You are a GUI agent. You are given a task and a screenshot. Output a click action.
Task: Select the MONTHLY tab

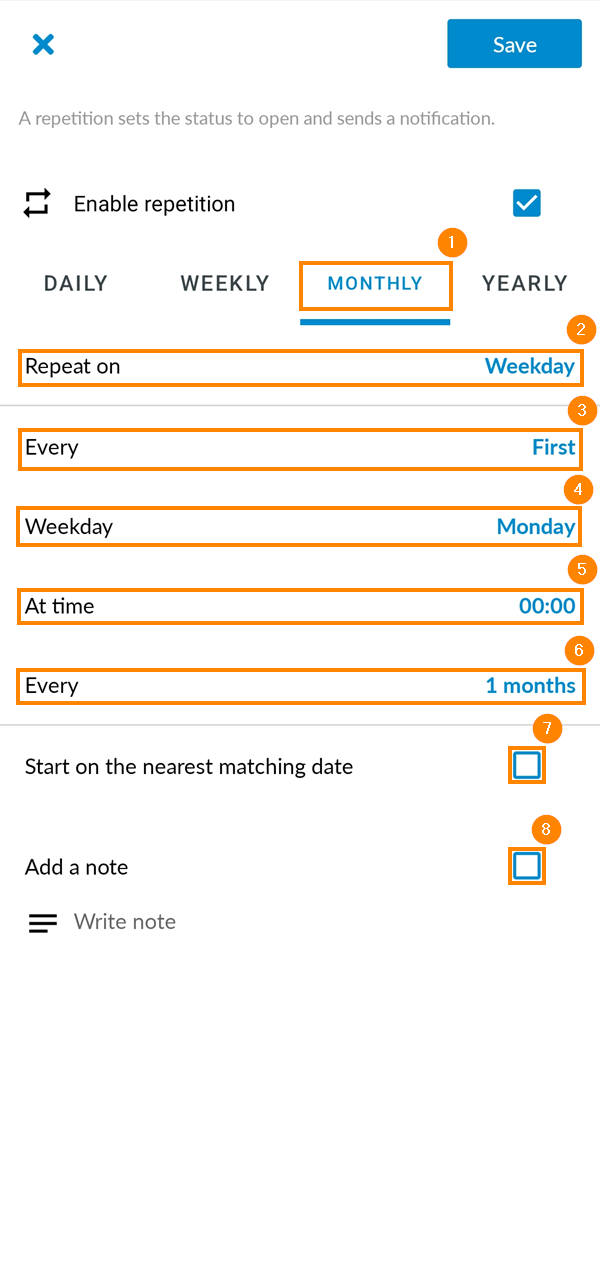375,283
